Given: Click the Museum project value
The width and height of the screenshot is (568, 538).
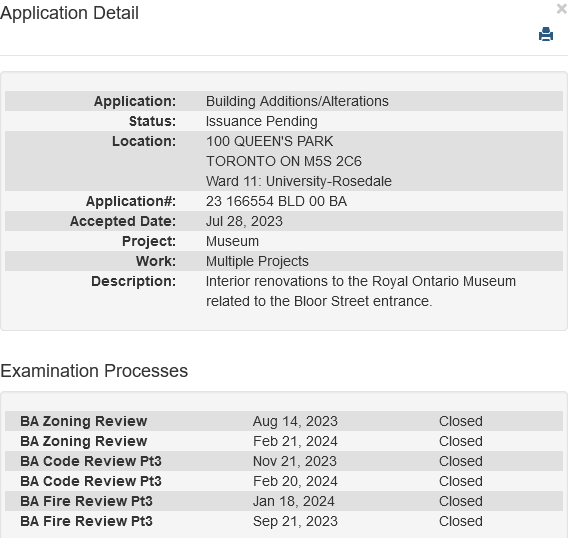Looking at the screenshot, I should coord(232,241).
